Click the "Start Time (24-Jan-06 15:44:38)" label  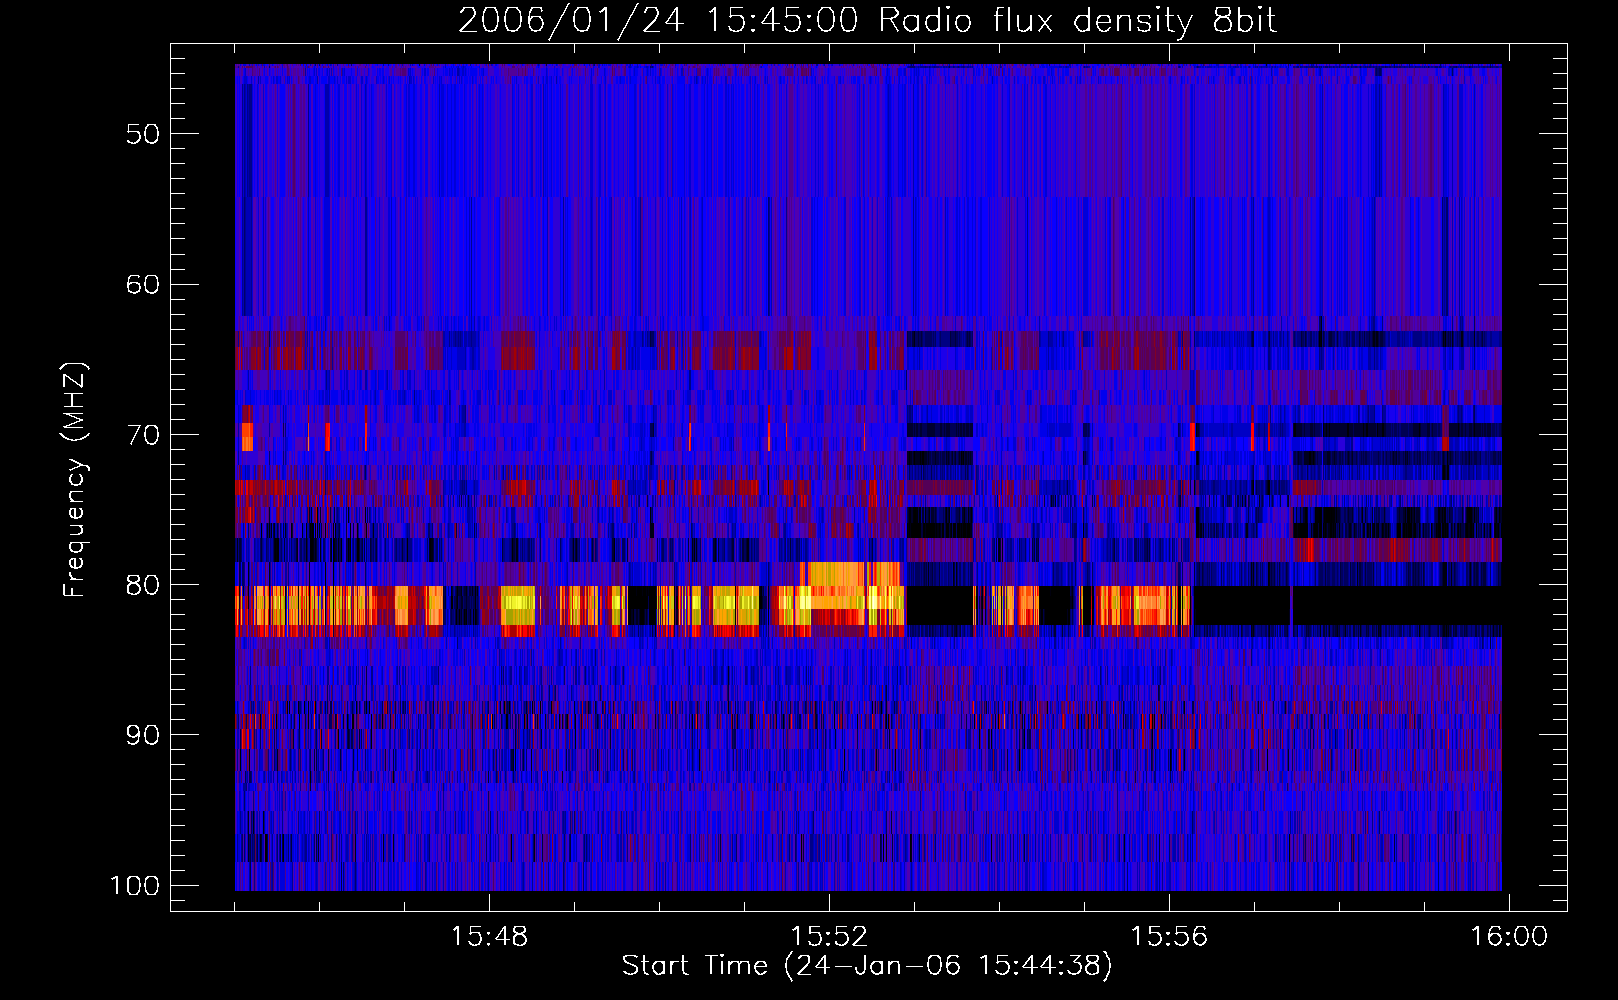tap(867, 966)
